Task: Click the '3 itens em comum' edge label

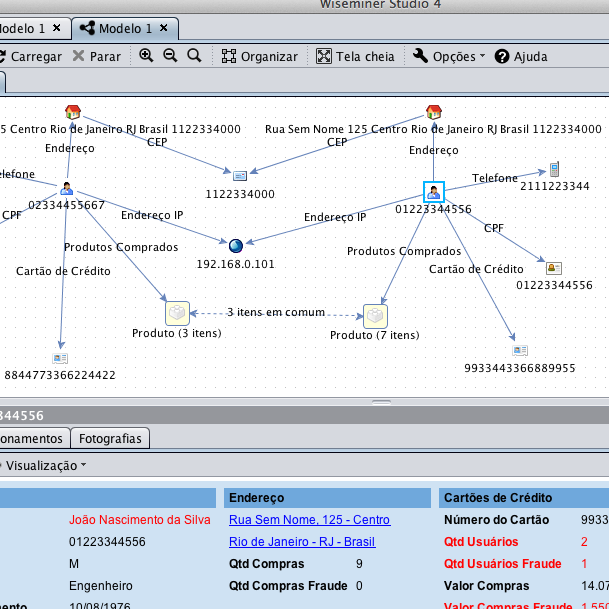Action: click(x=276, y=312)
